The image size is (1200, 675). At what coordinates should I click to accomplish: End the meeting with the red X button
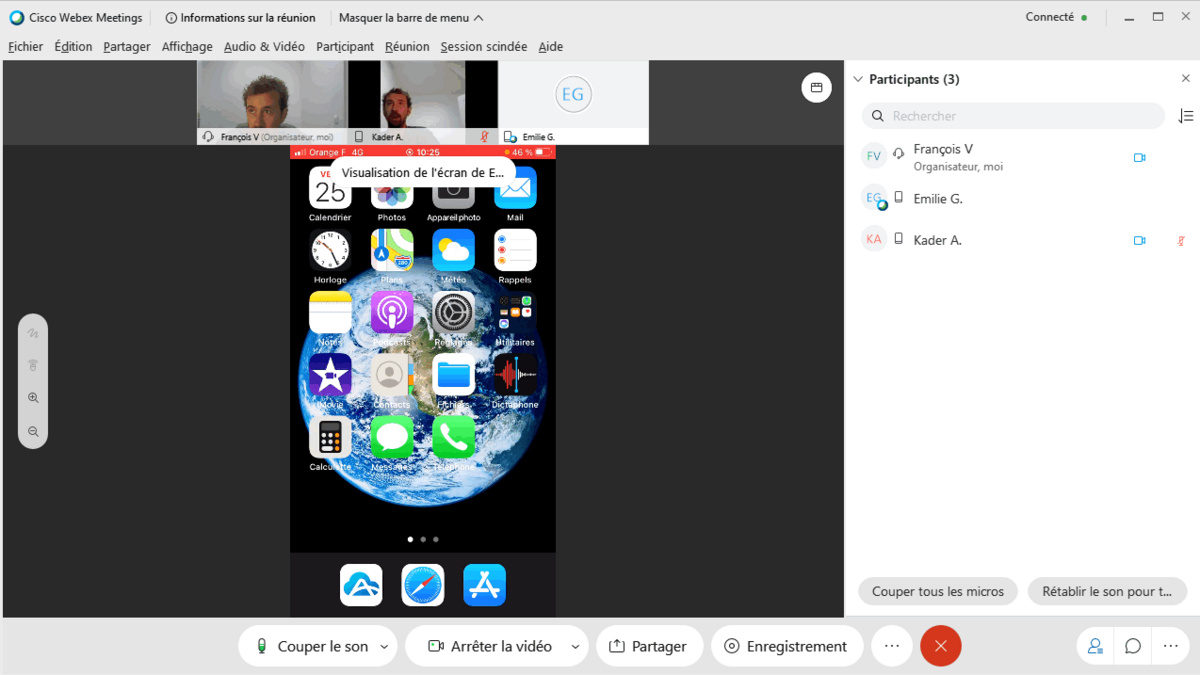click(x=941, y=646)
